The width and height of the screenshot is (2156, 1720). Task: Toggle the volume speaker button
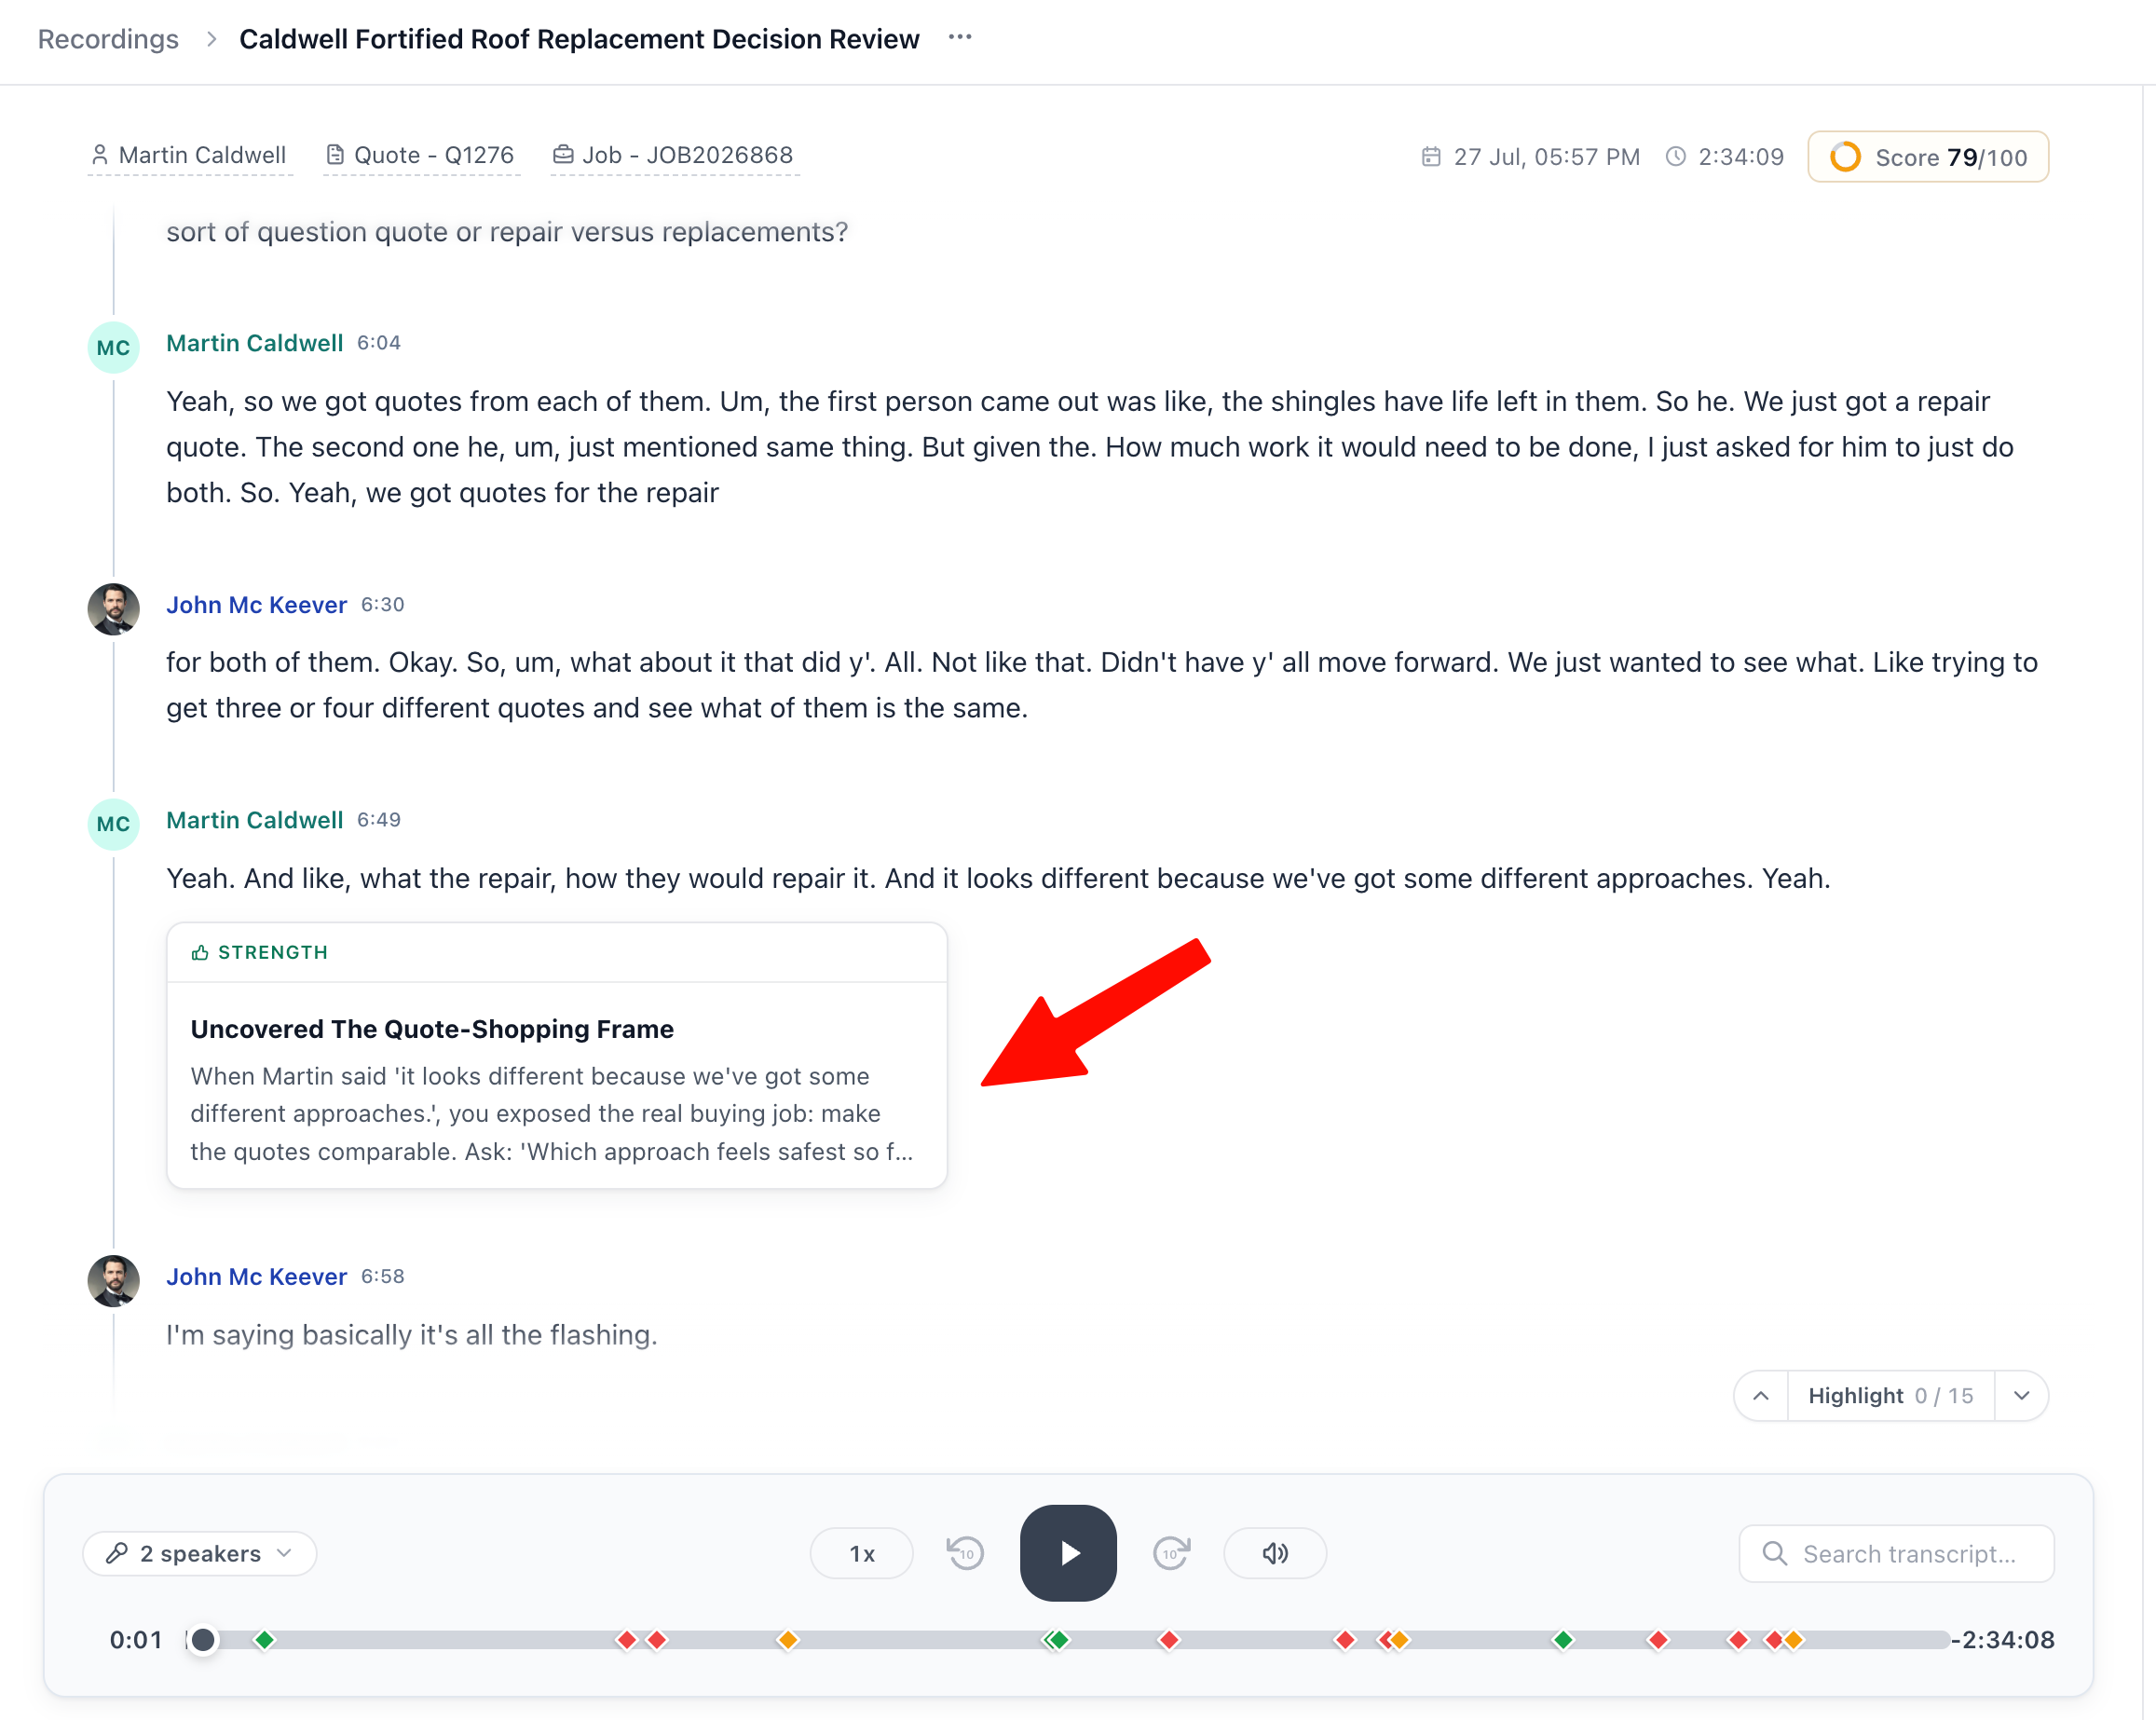click(1275, 1552)
